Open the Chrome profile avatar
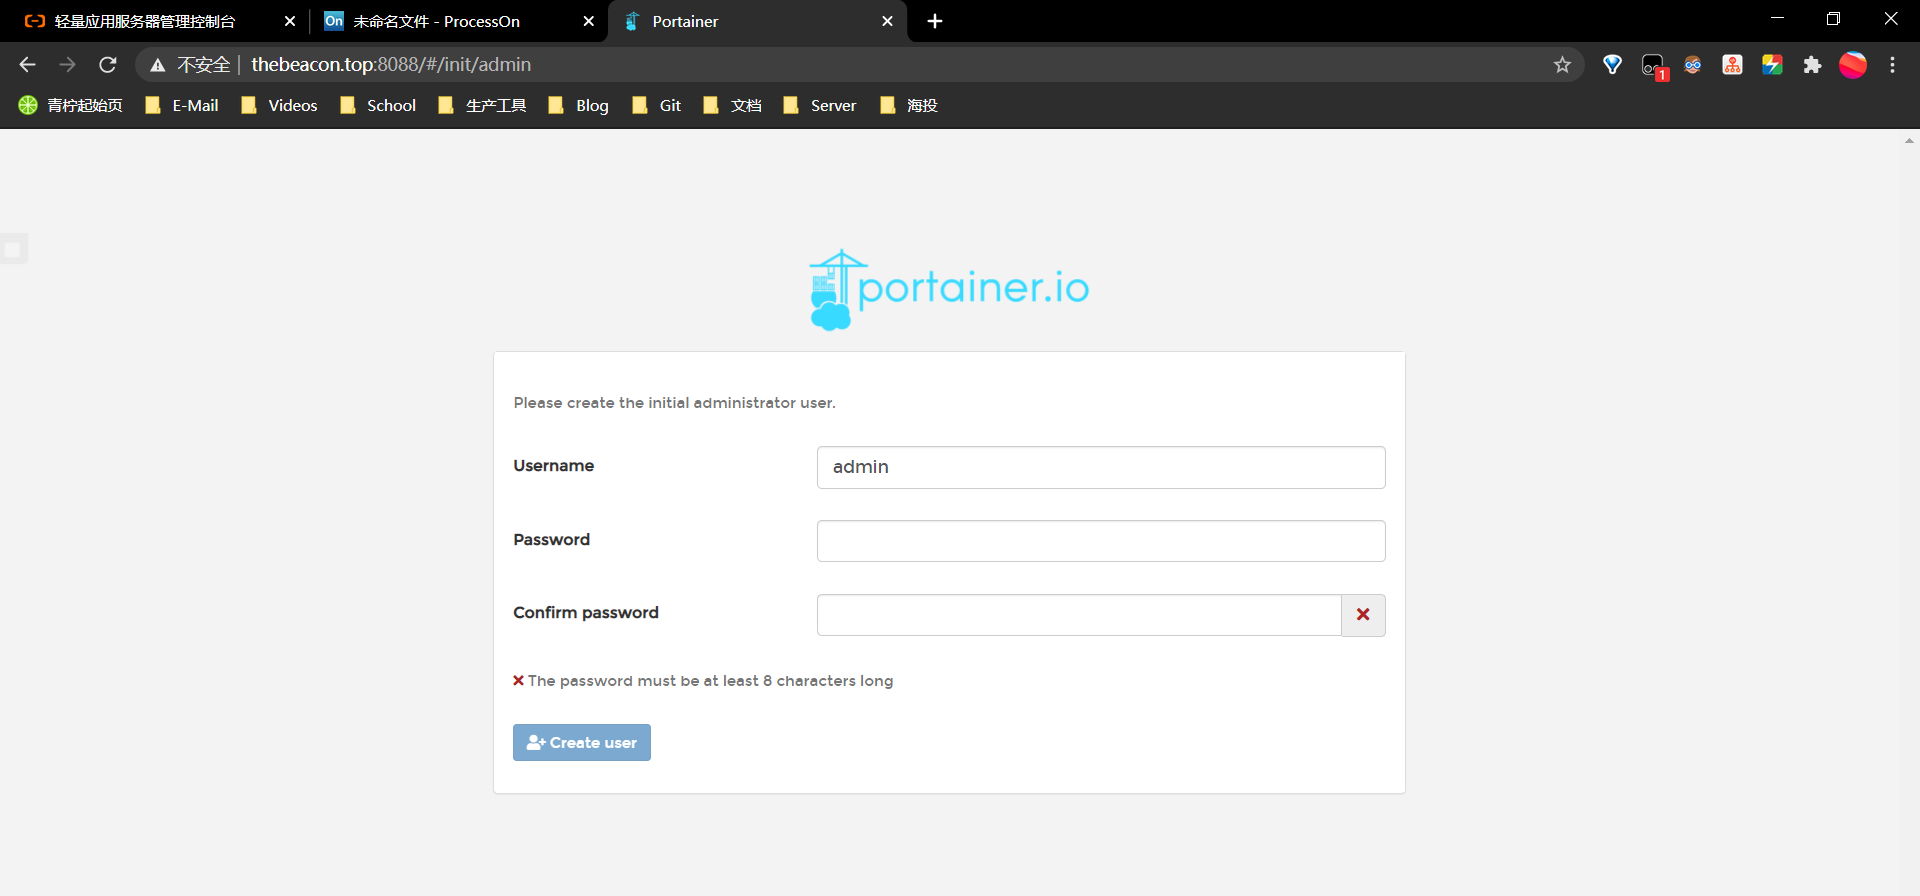 coord(1853,65)
